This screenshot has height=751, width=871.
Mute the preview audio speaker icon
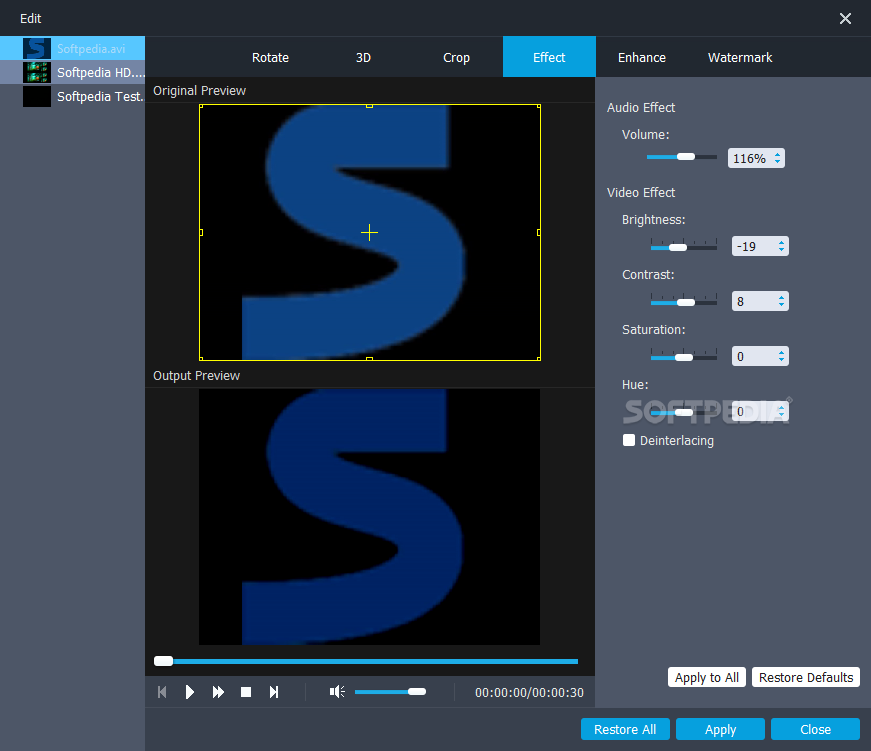[337, 692]
